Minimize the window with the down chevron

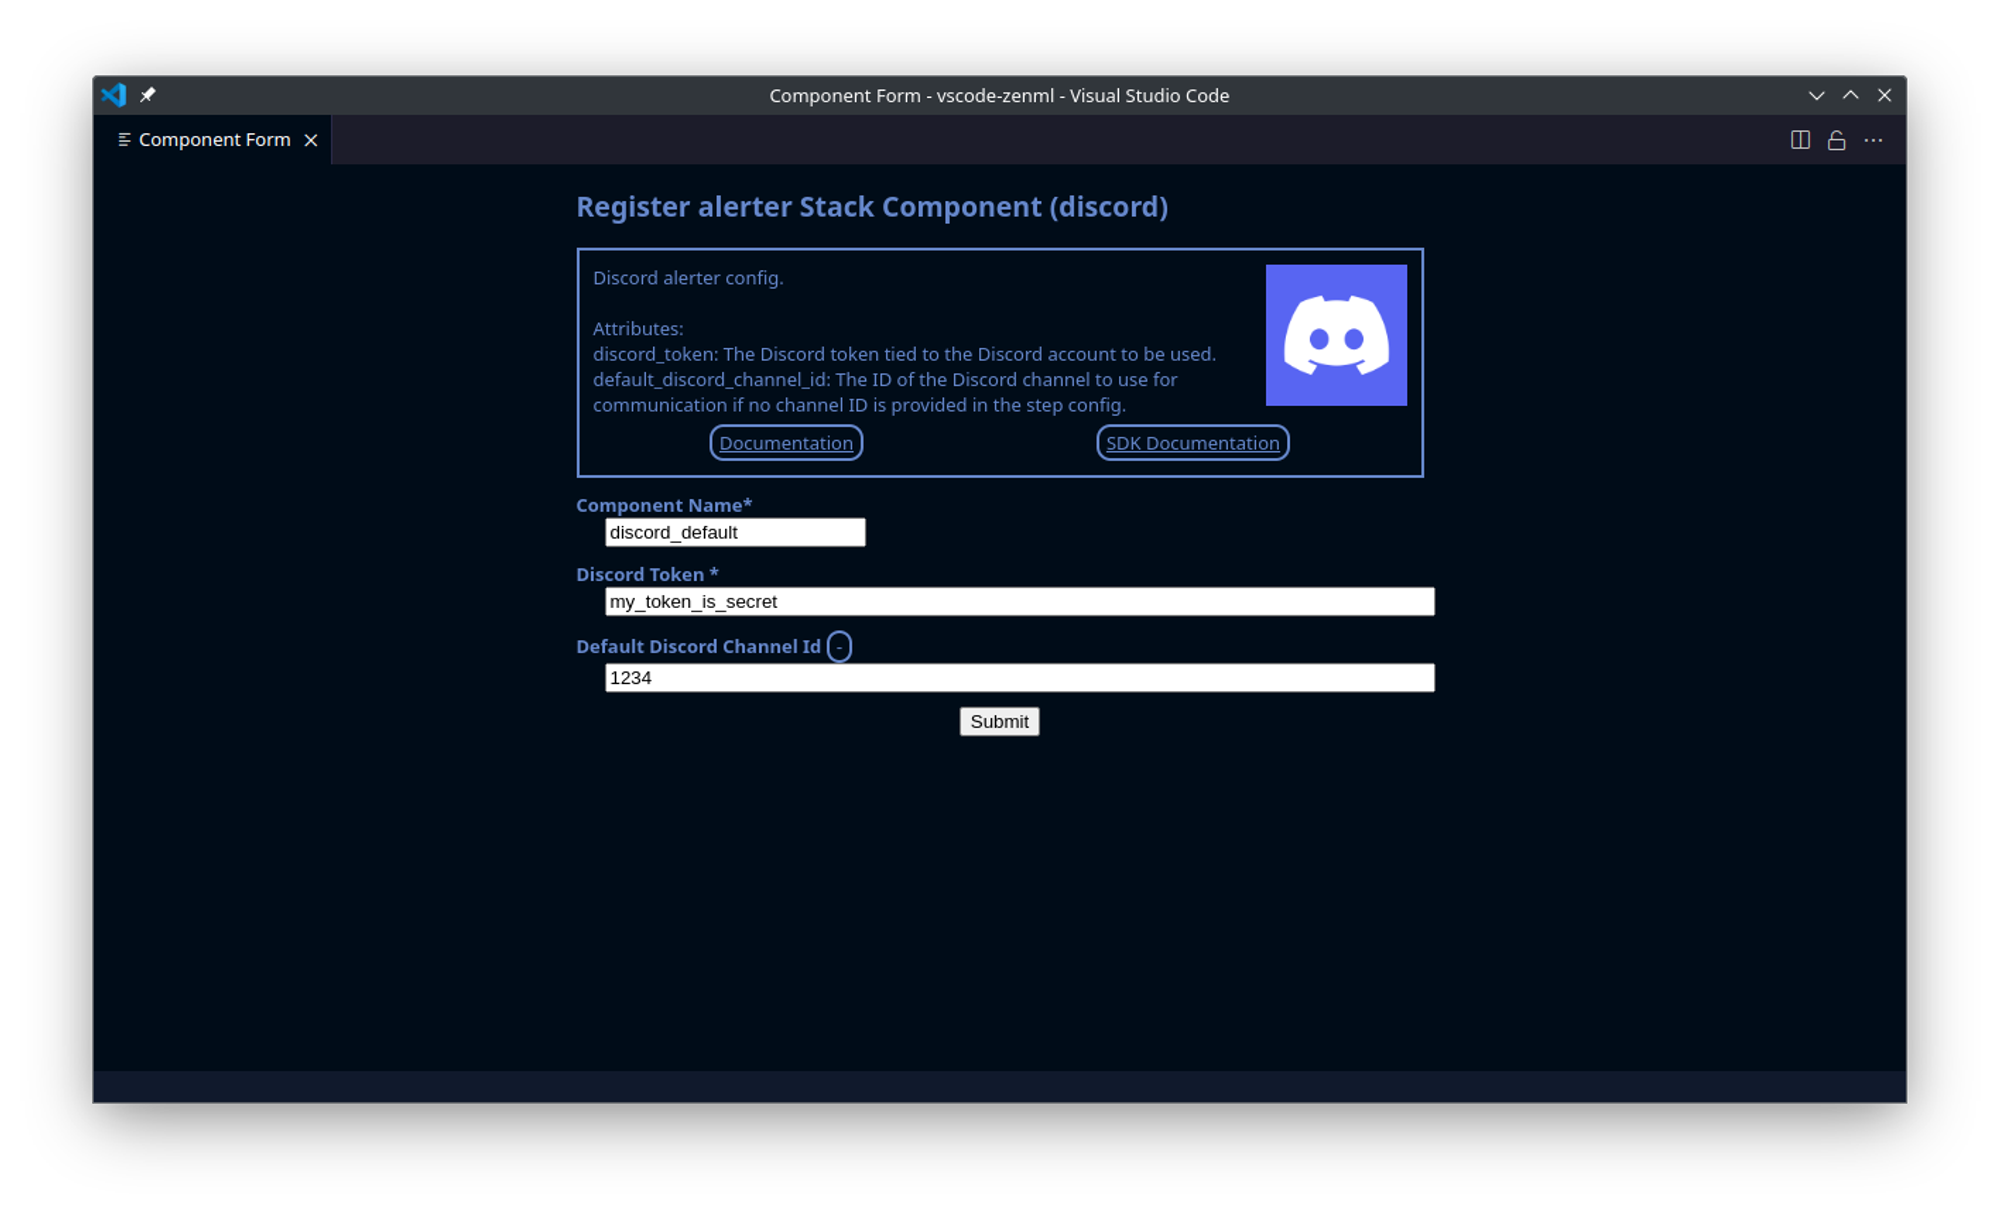tap(1816, 95)
